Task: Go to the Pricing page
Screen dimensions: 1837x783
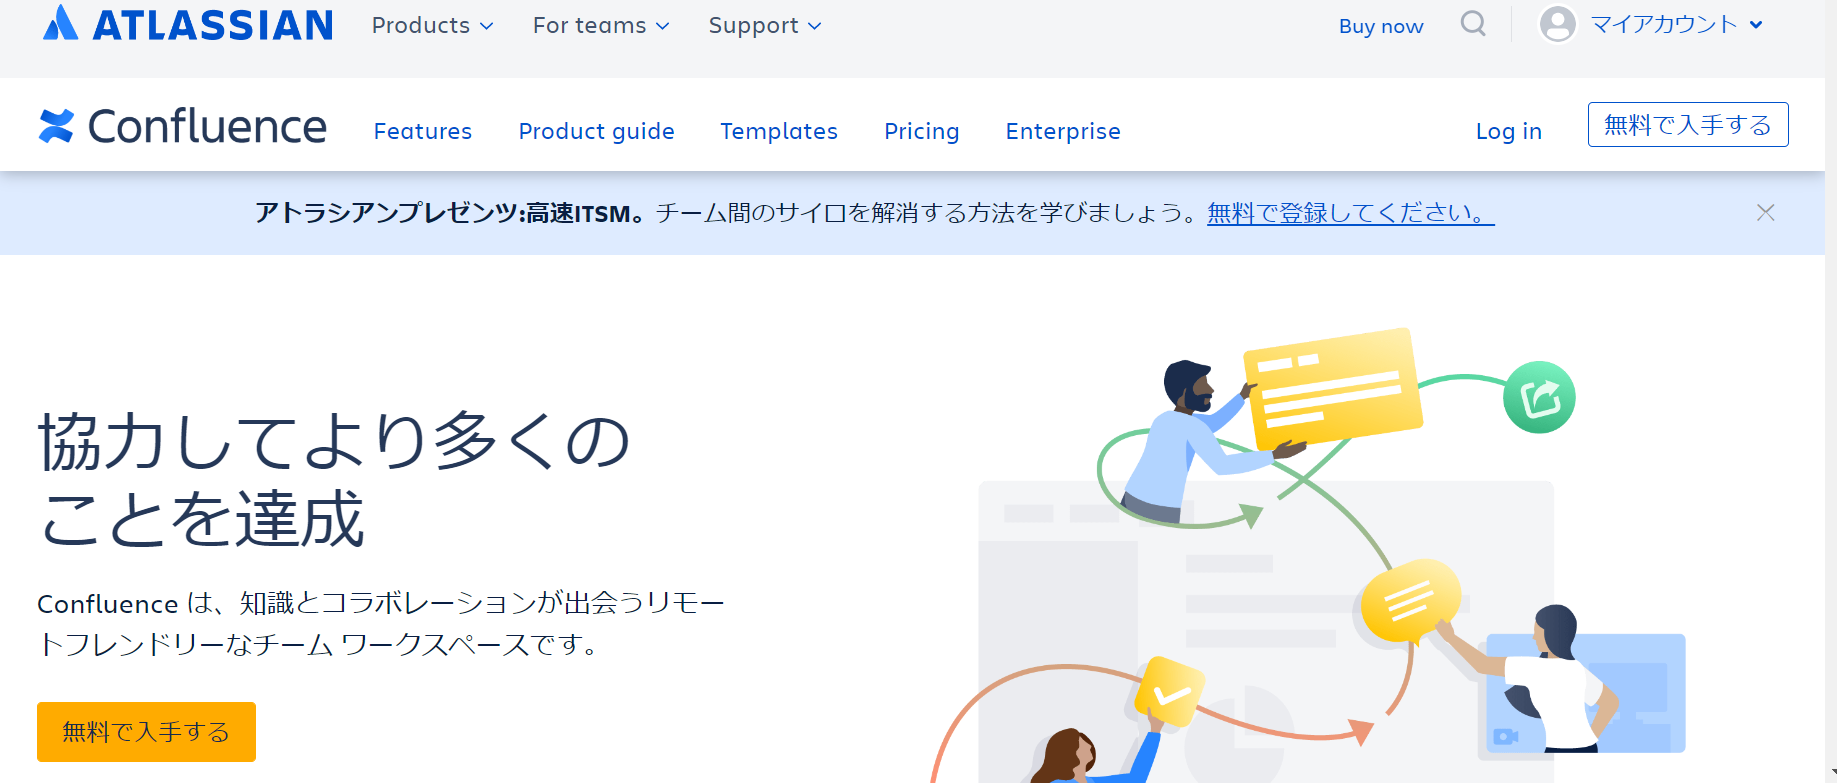Action: (922, 131)
